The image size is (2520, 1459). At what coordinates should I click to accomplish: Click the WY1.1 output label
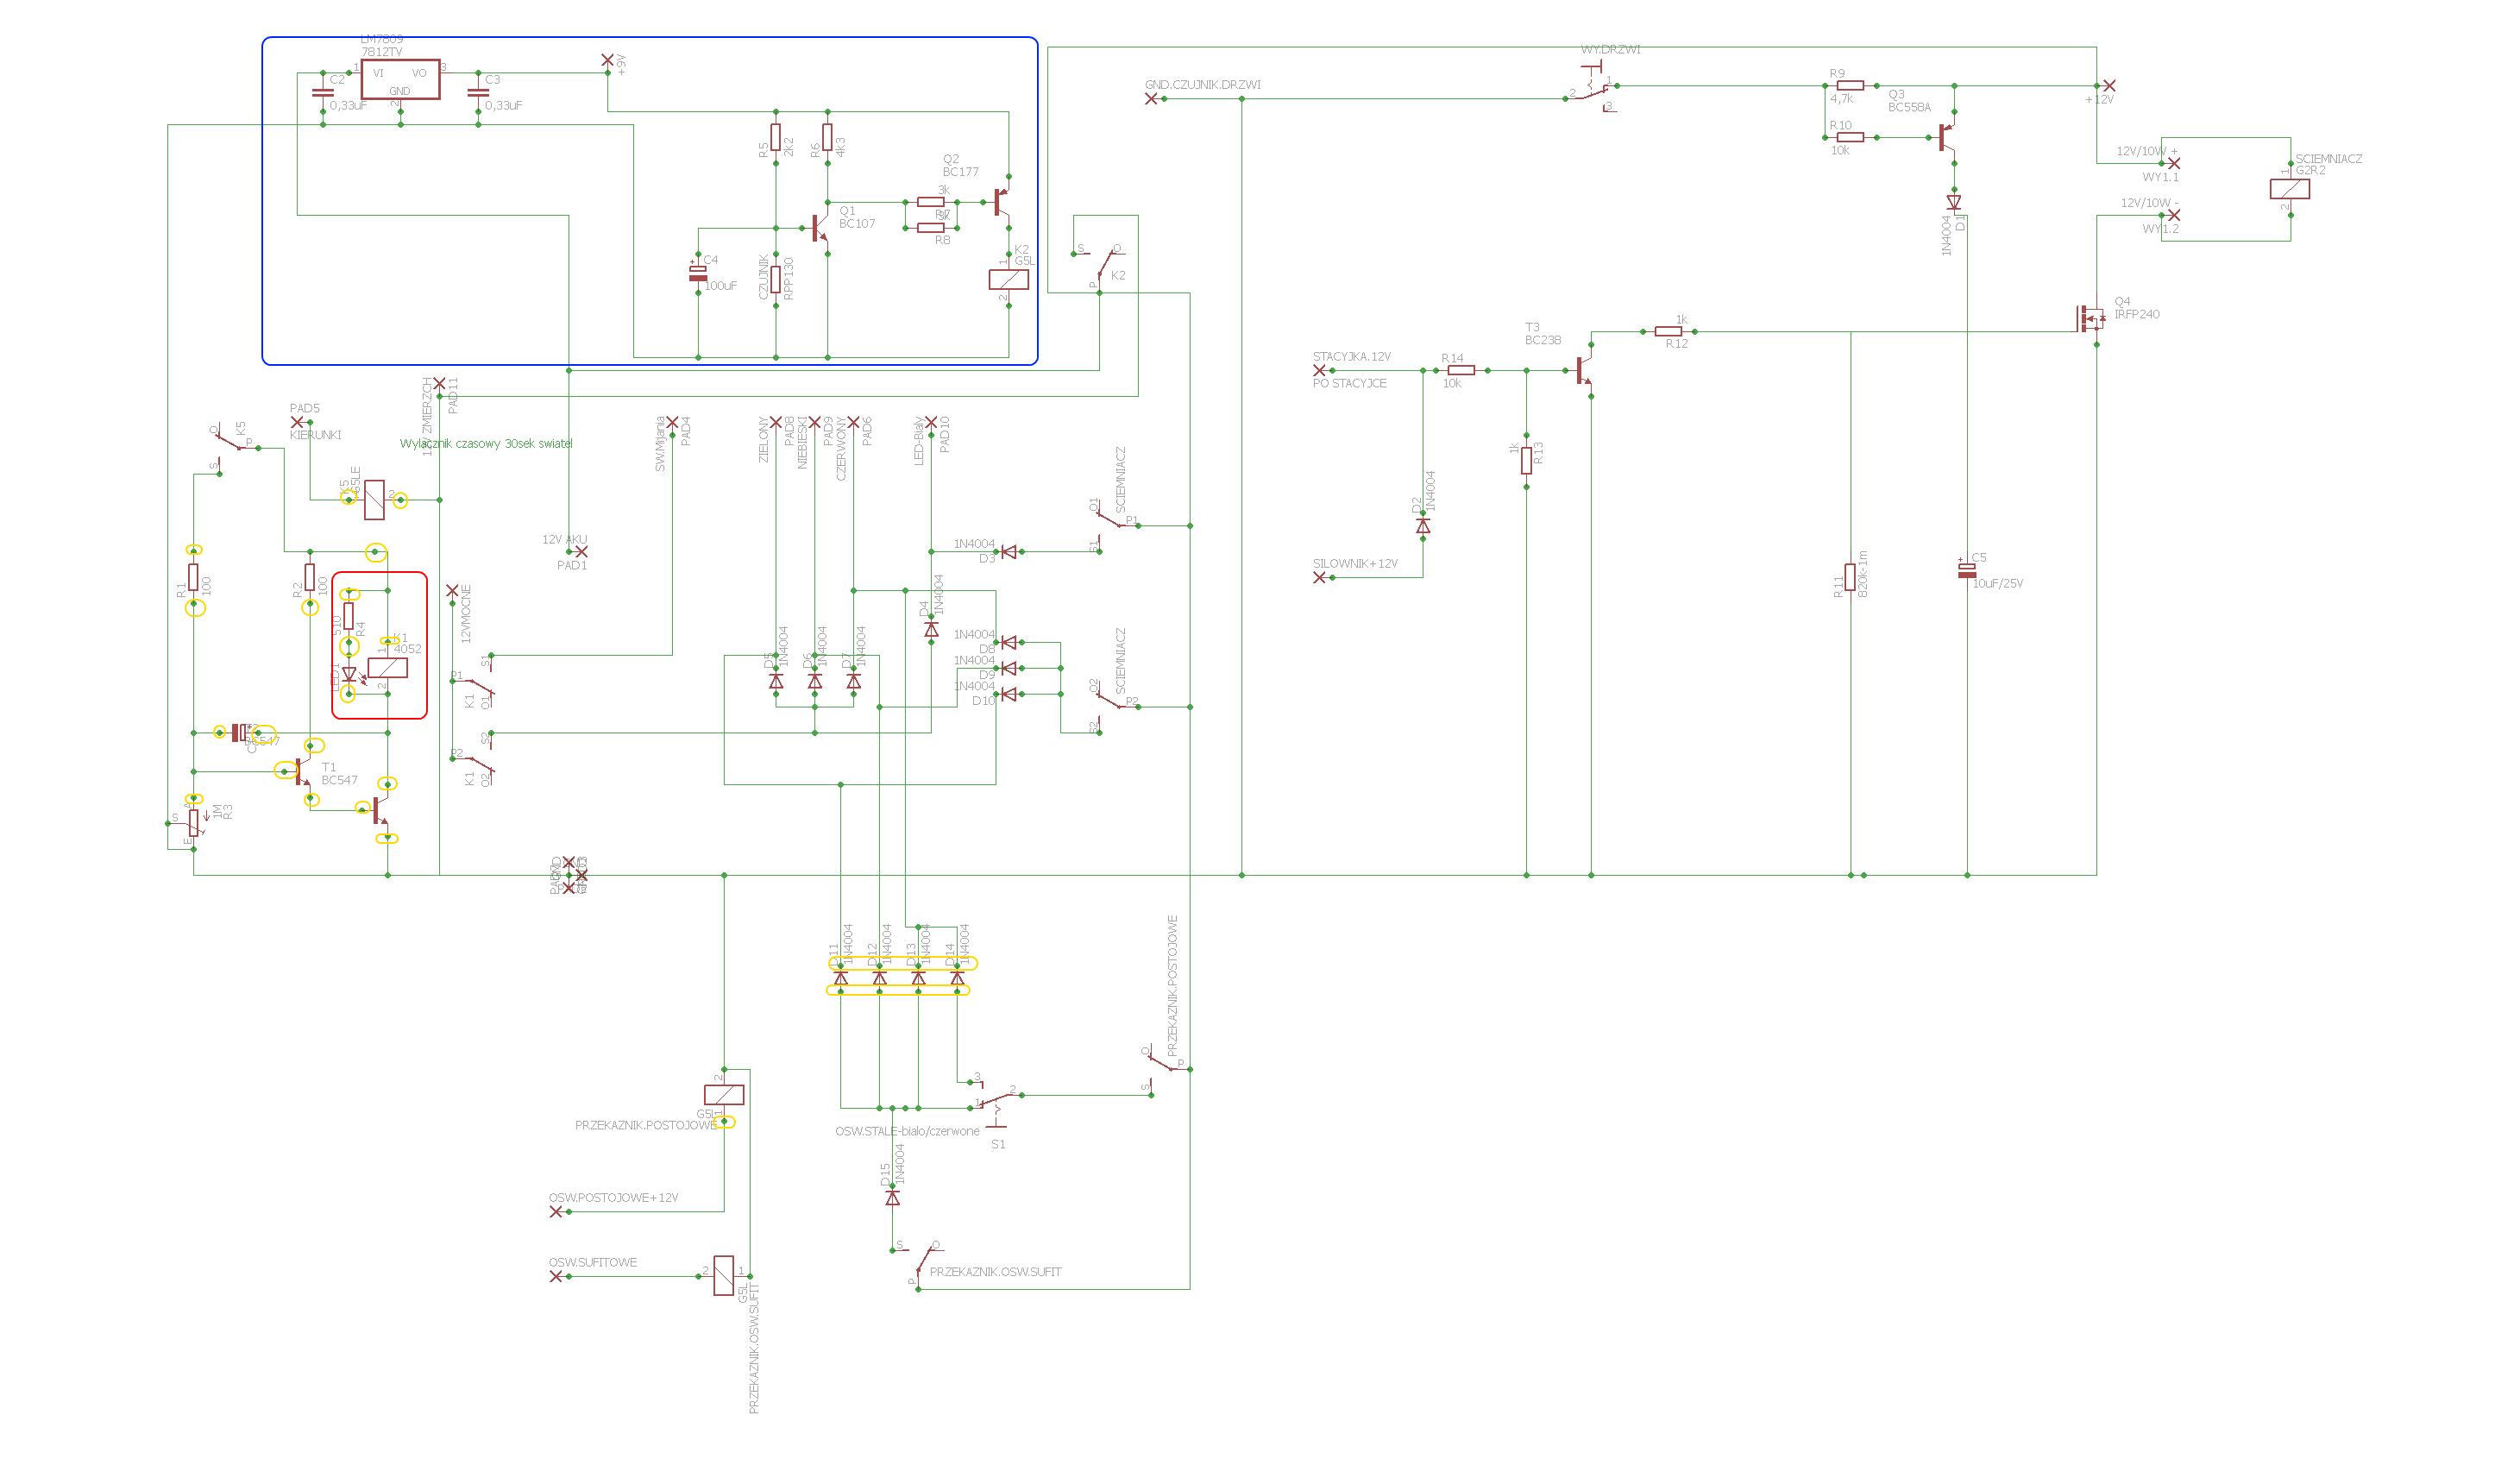(2160, 177)
